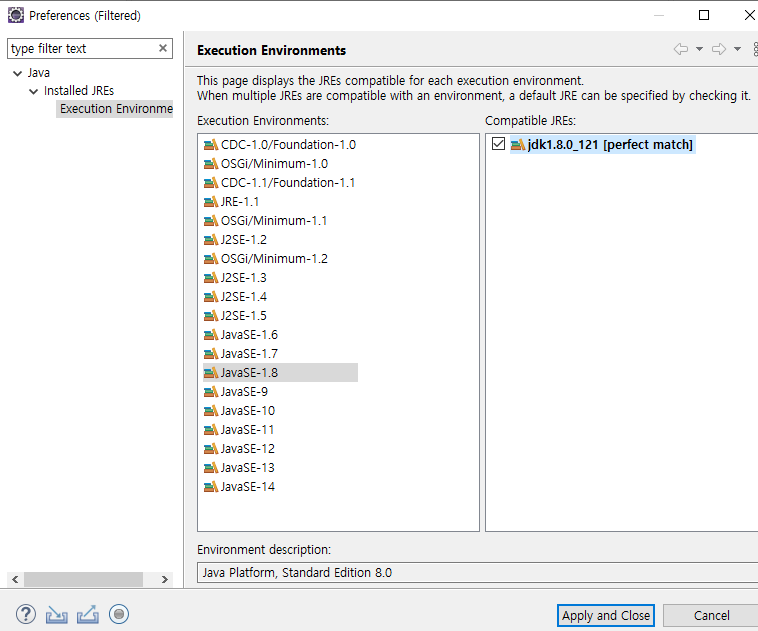758x631 pixels.
Task: Click the Cancel button
Action: tap(711, 616)
